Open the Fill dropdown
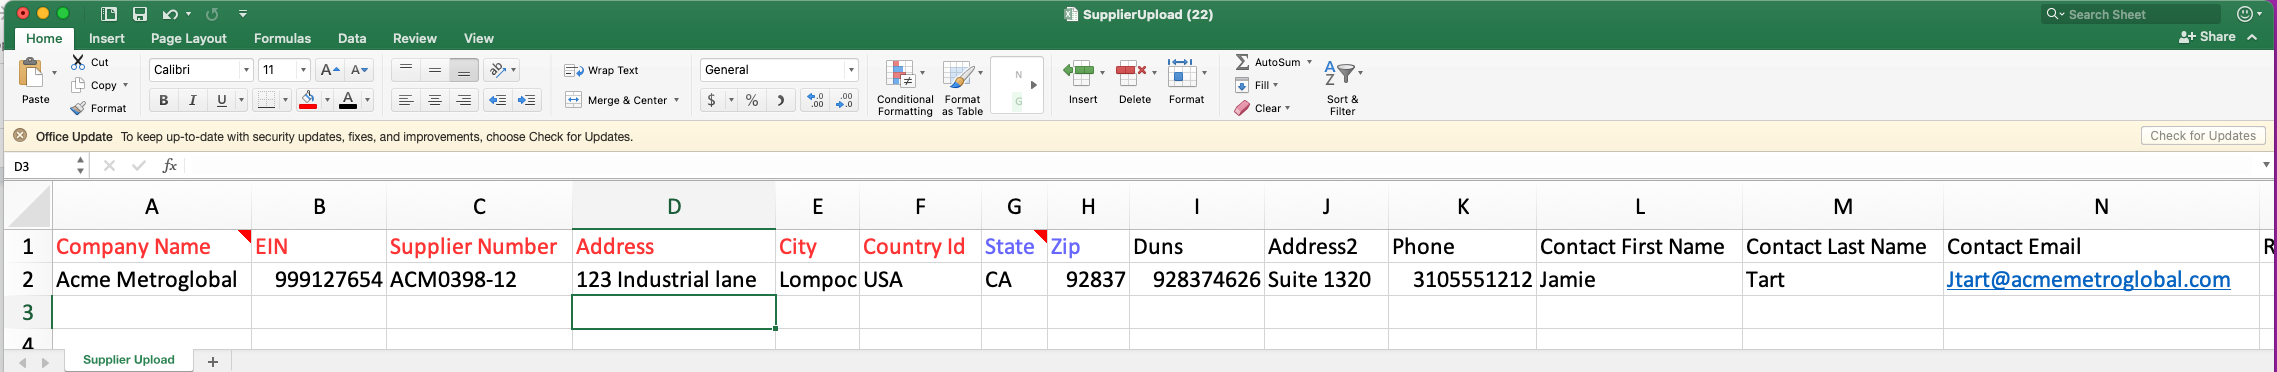The image size is (2277, 372). 1257,85
